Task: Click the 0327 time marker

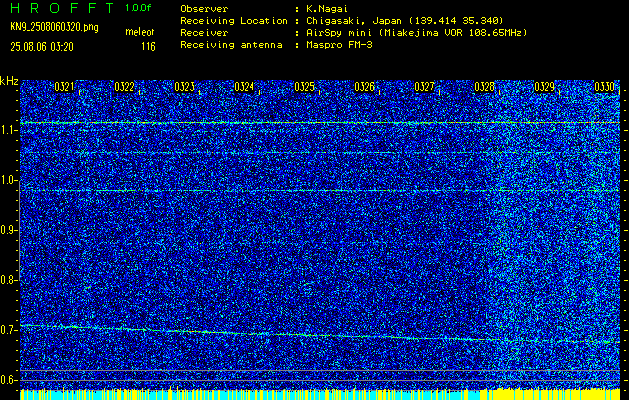Action: (x=424, y=87)
